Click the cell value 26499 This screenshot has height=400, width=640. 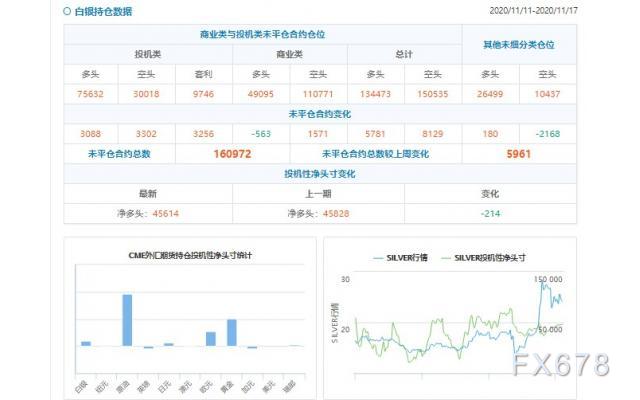[490, 94]
